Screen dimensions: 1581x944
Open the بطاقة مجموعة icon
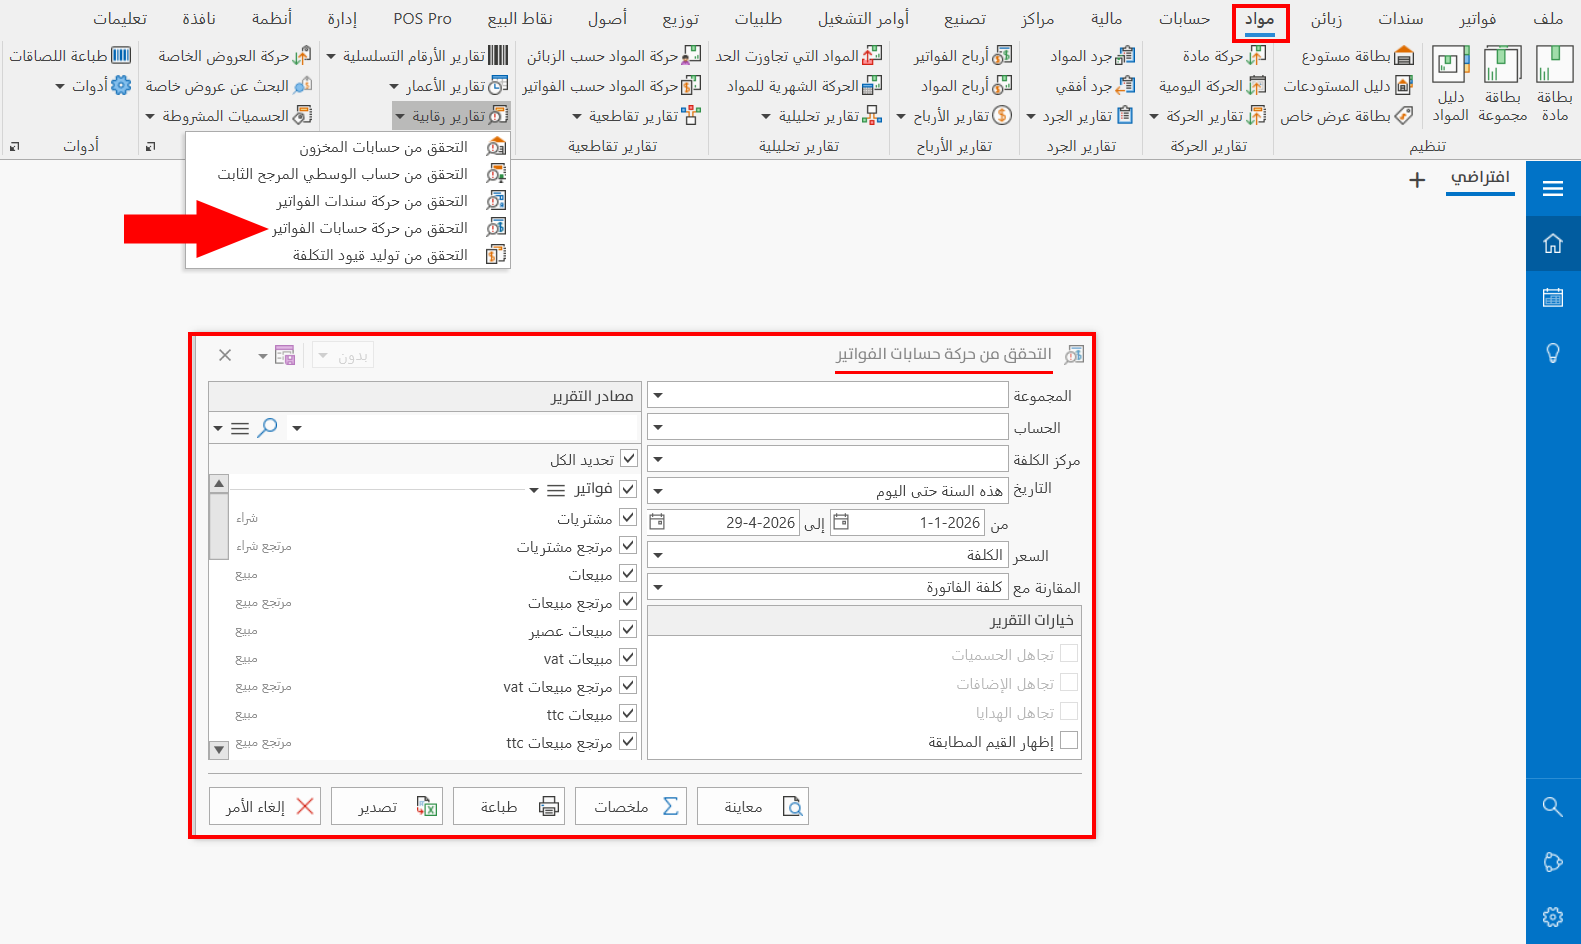(x=1502, y=84)
